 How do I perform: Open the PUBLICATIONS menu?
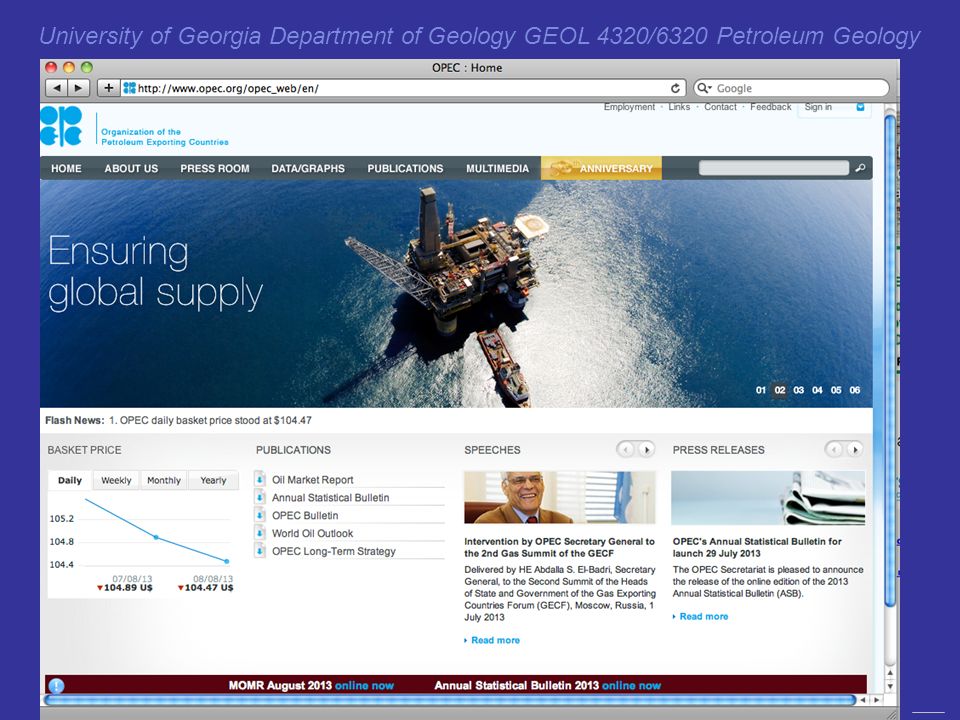(405, 168)
